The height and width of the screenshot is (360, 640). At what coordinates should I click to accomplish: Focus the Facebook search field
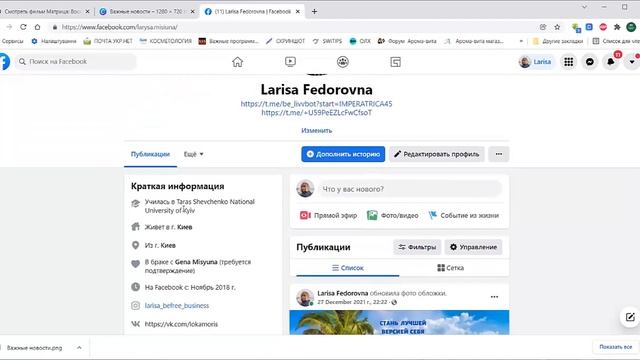[x=76, y=62]
